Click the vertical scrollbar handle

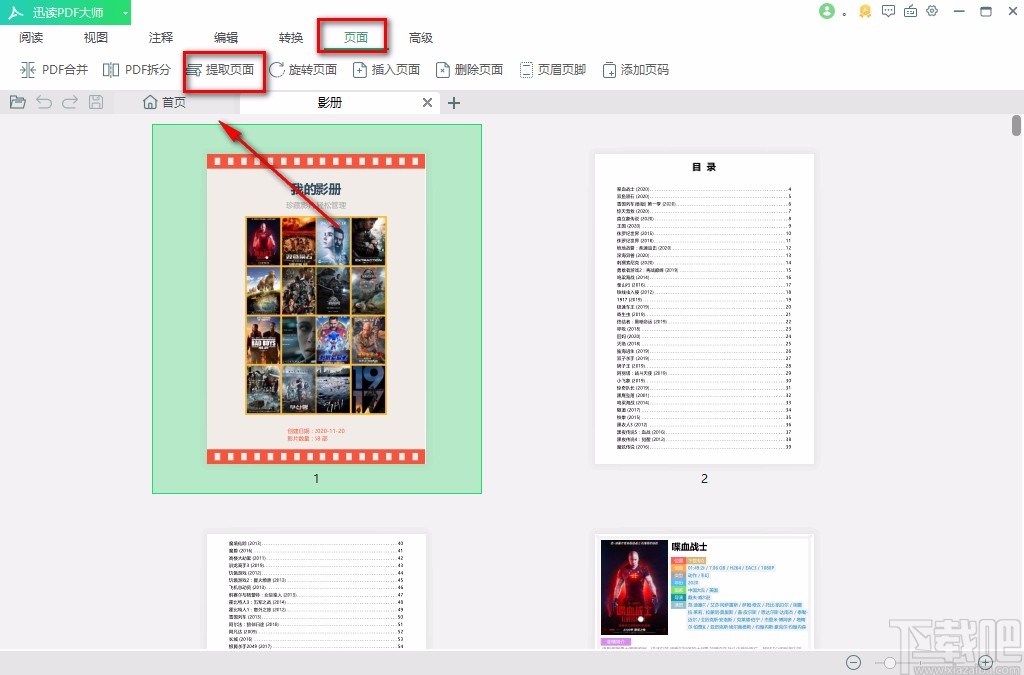pyautogui.click(x=1016, y=125)
